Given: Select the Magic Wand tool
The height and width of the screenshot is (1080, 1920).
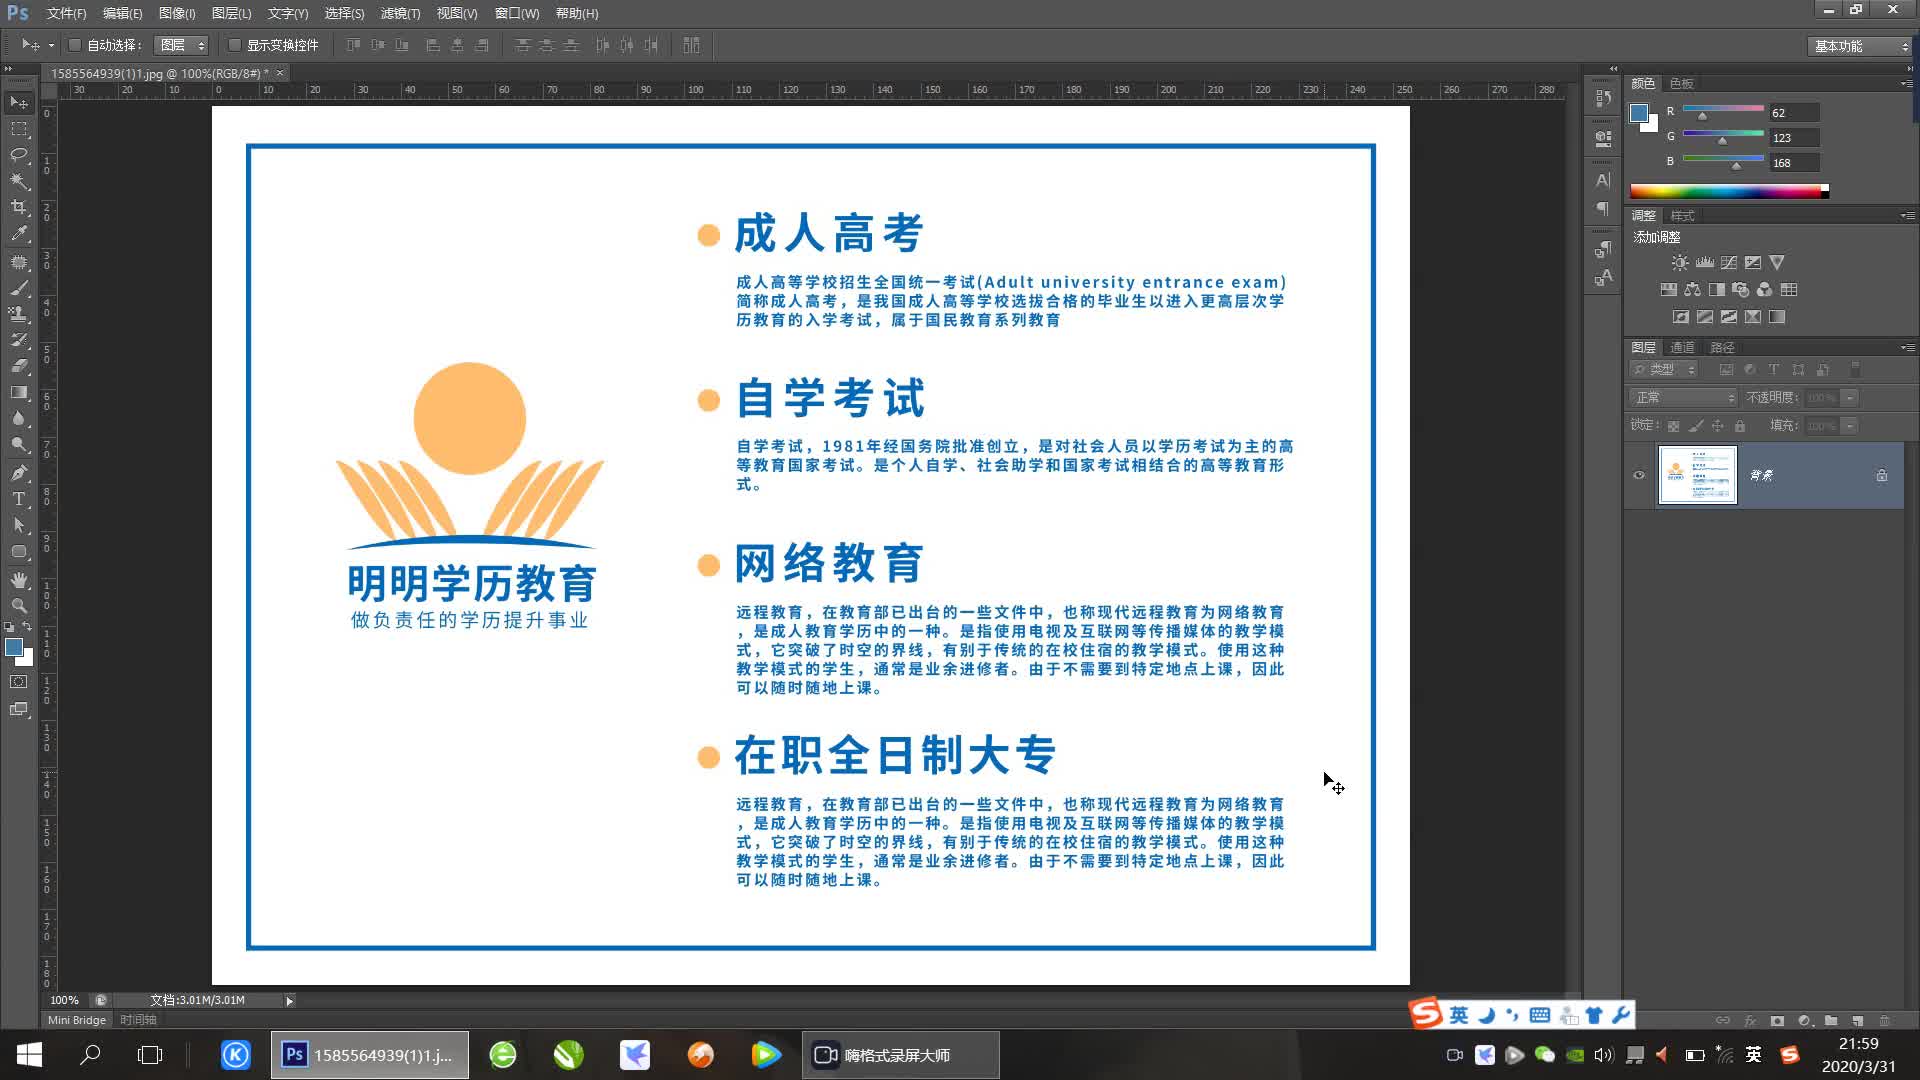Looking at the screenshot, I should pos(19,181).
